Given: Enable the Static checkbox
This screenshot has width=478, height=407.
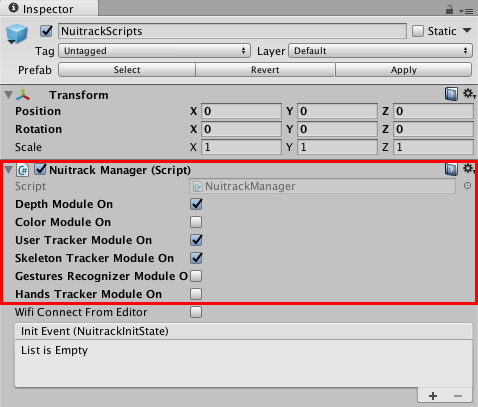Looking at the screenshot, I should click(418, 31).
